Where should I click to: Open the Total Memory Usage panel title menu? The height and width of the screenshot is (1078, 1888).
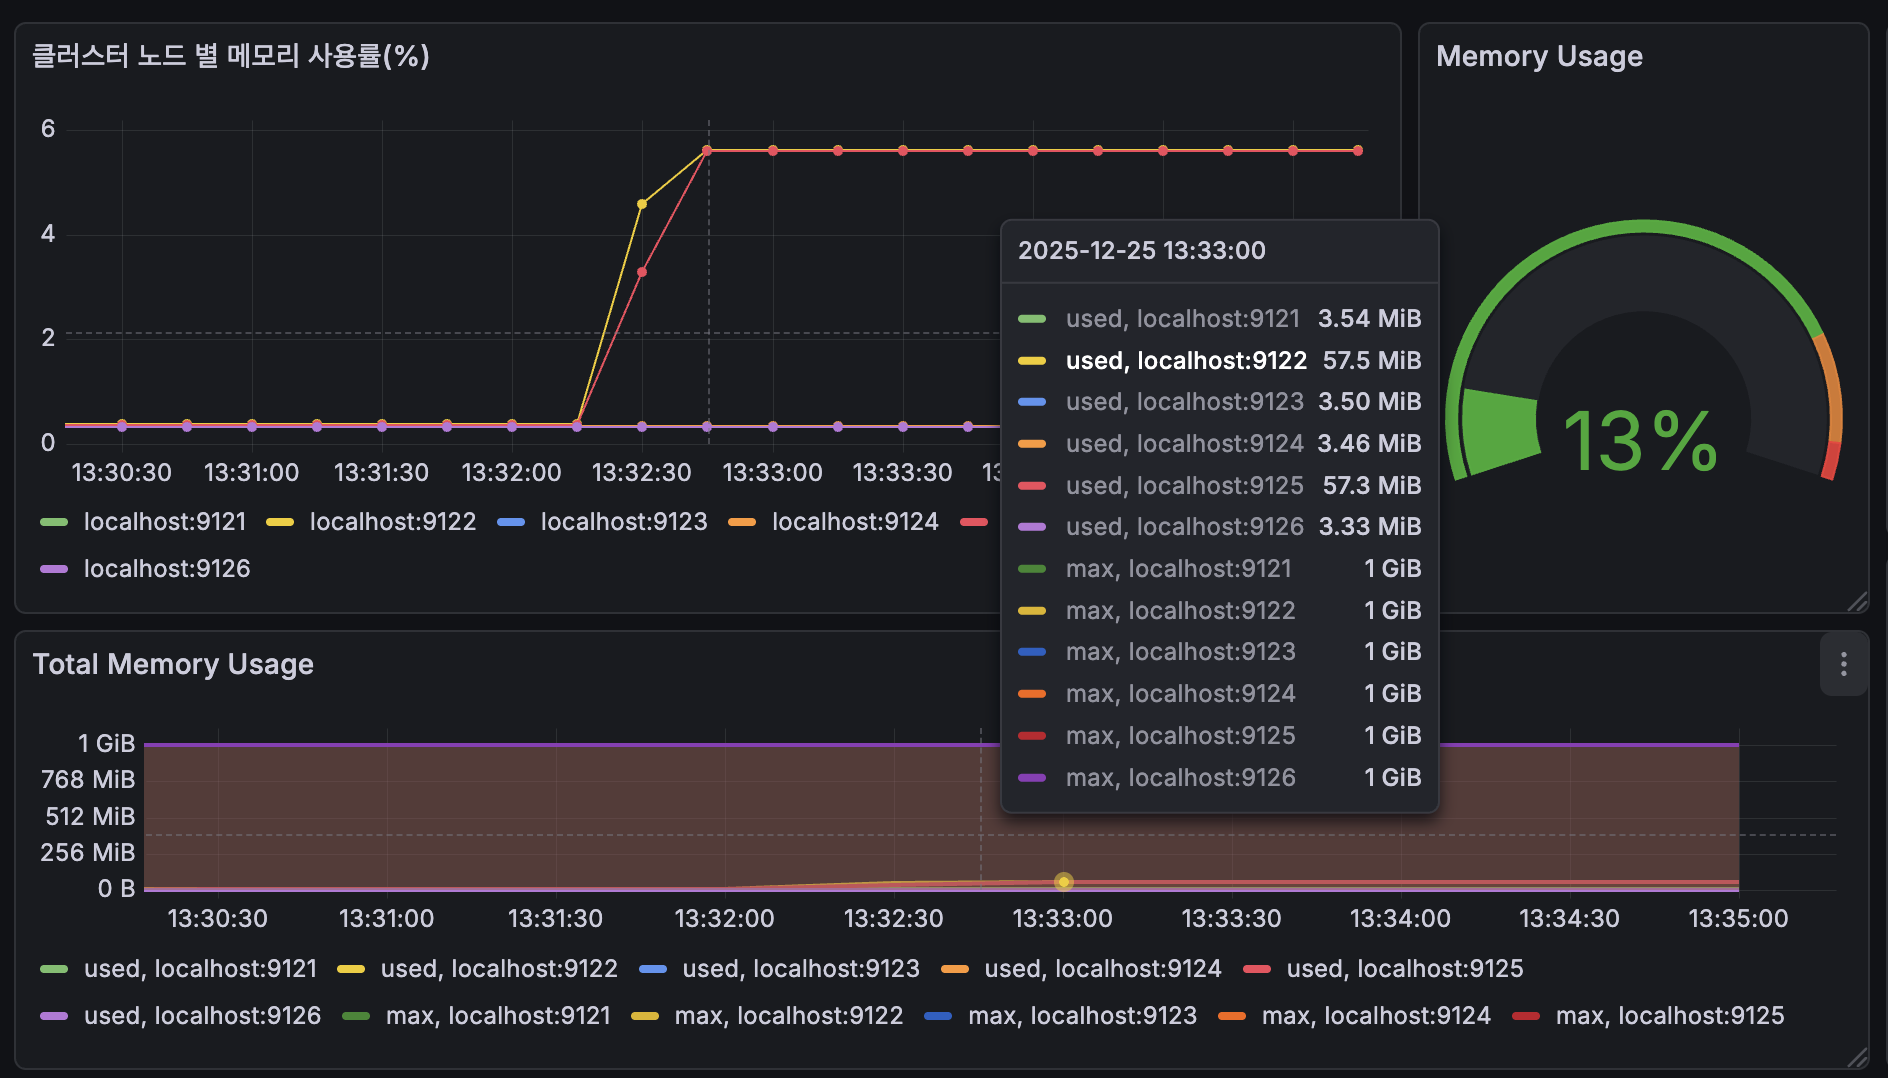coord(173,664)
